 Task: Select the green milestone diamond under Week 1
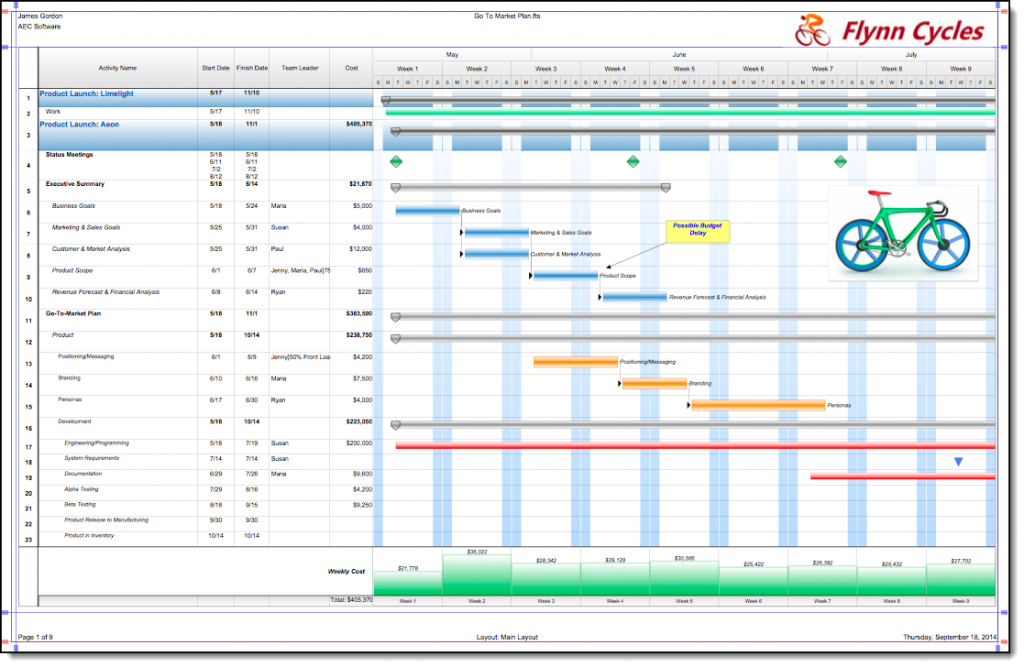click(396, 161)
